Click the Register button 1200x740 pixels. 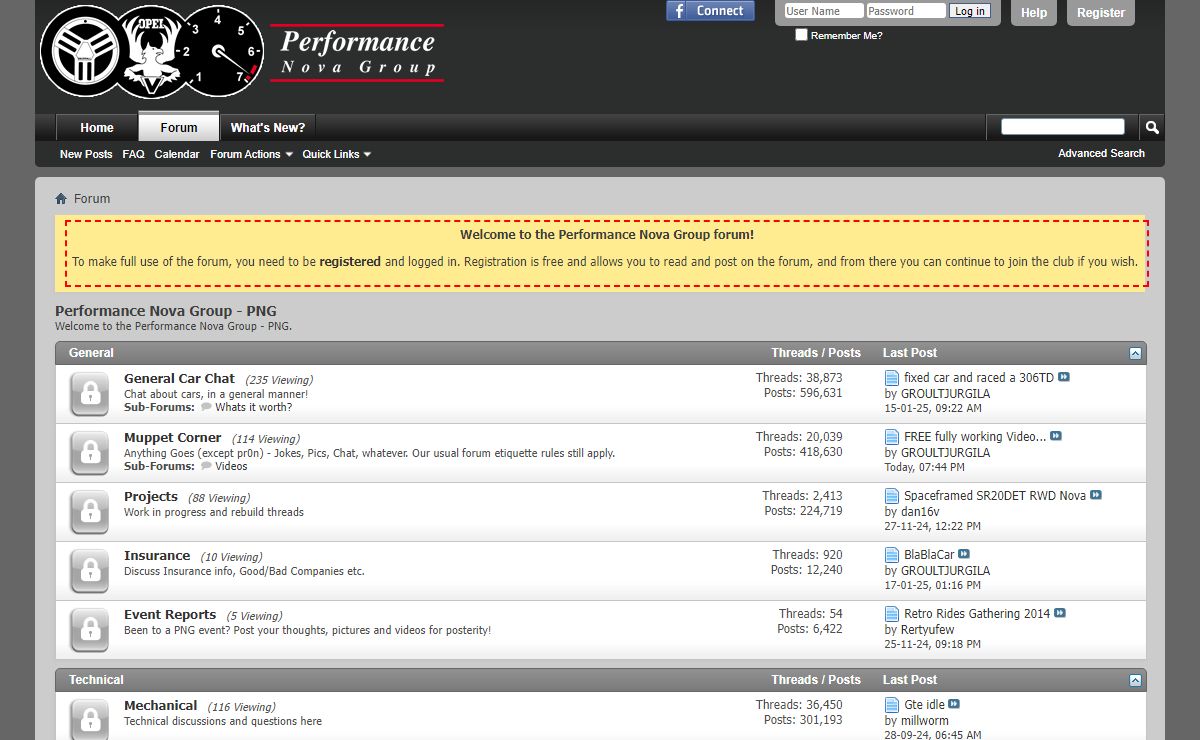tap(1101, 13)
